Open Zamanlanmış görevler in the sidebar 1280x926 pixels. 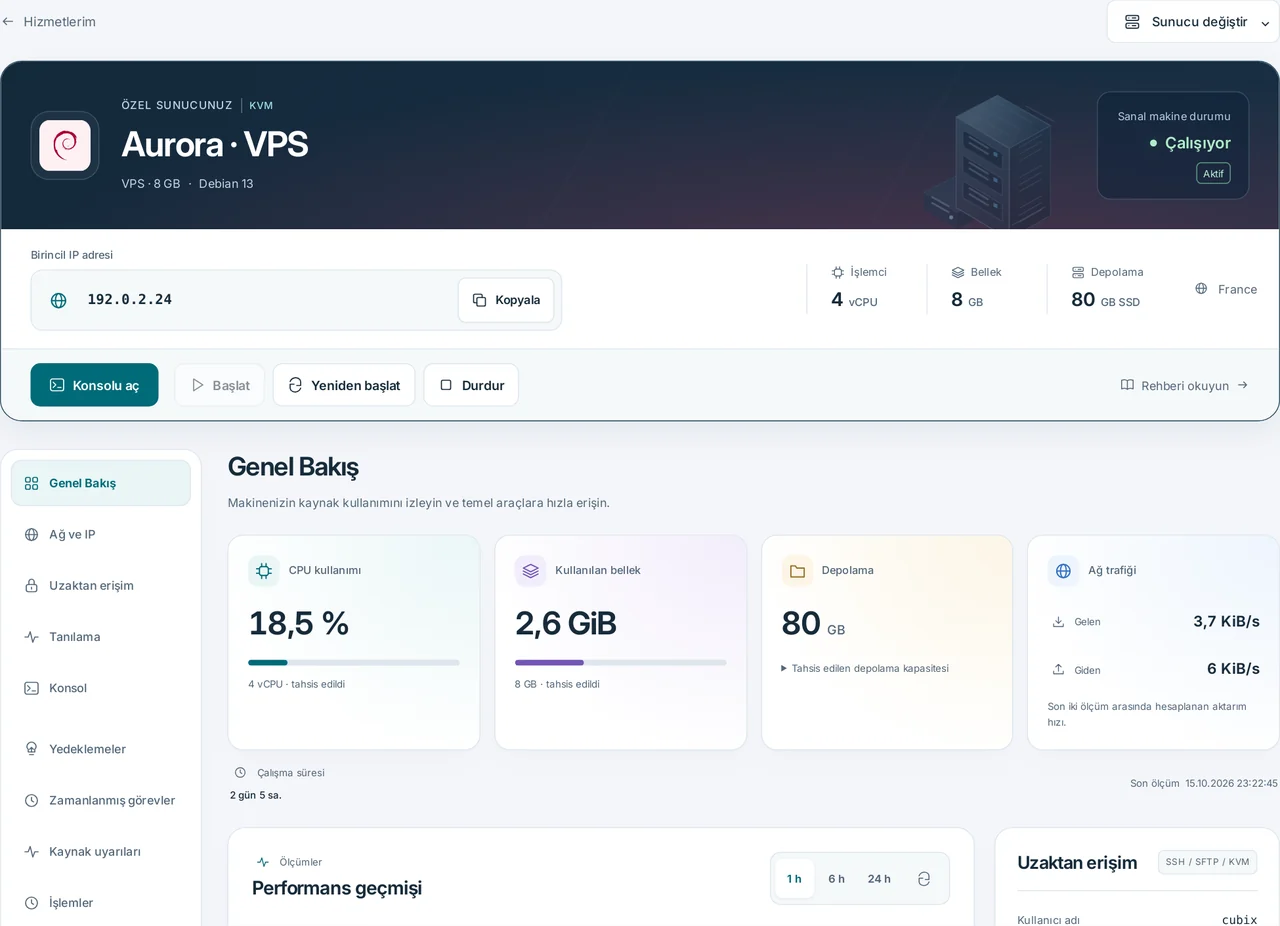click(101, 800)
